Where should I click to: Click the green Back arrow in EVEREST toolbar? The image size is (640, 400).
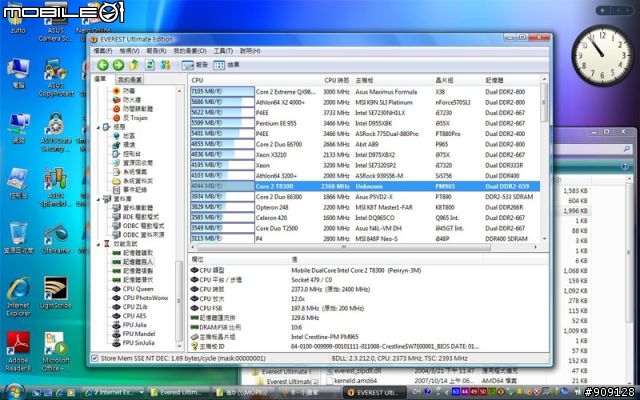(102, 65)
